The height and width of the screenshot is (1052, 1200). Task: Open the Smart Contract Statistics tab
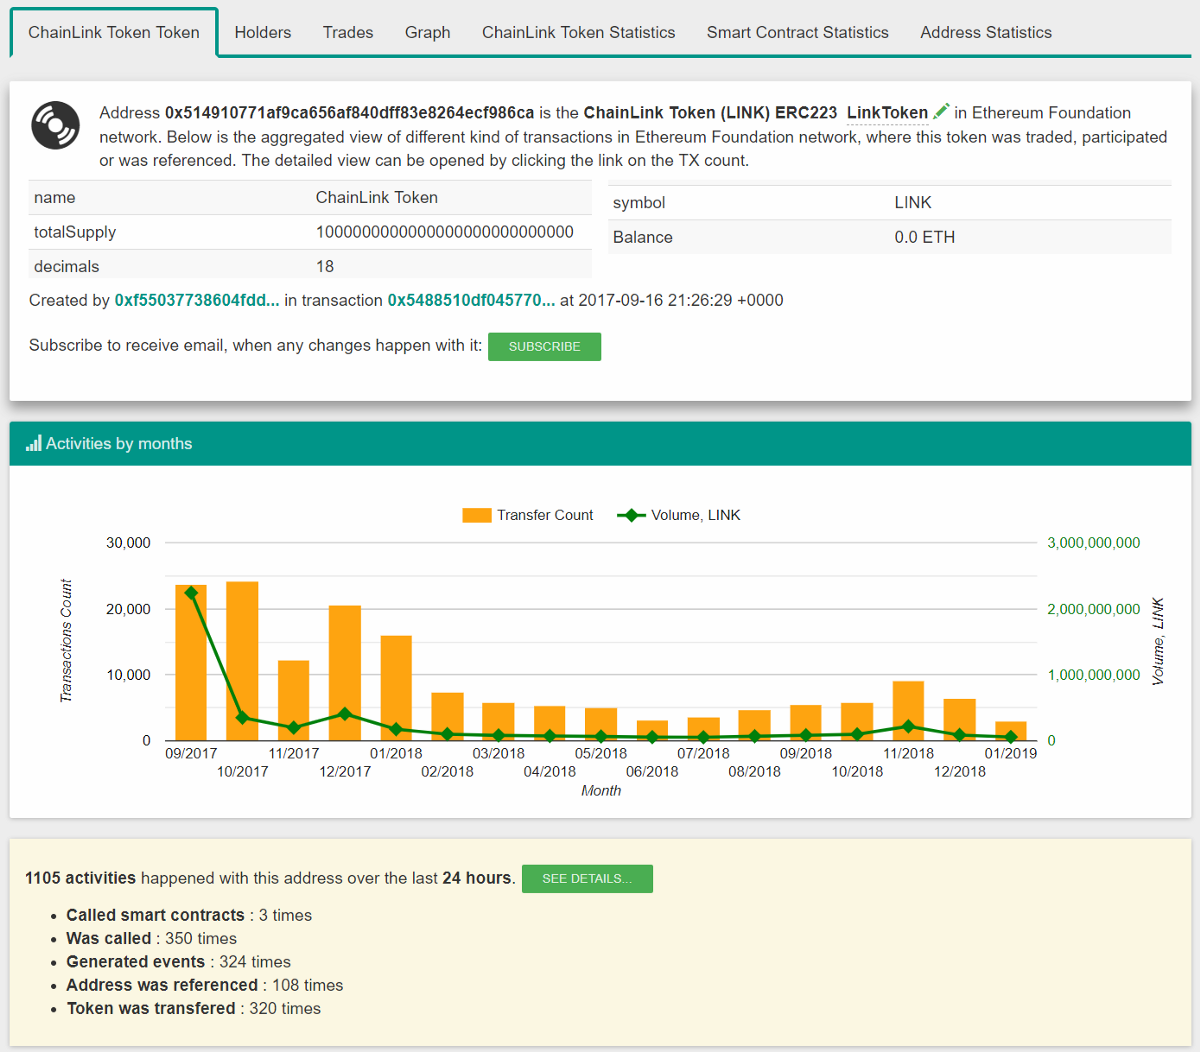798,32
